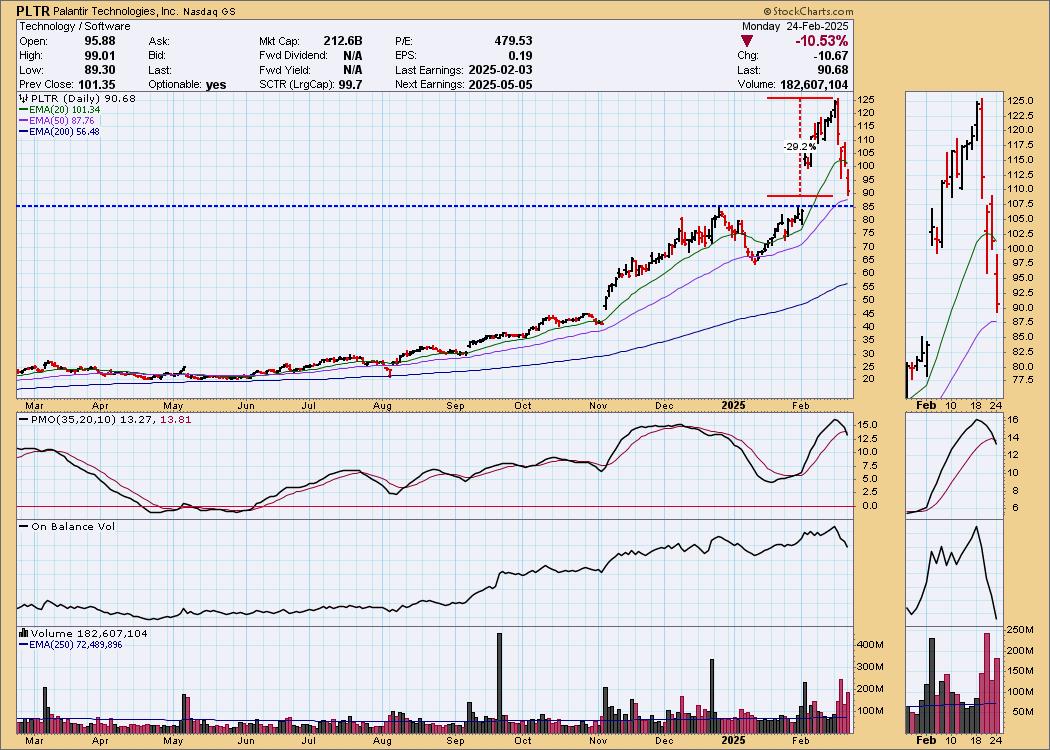Click the red horizontal zero line in PMO panel
Screen dimensions: 1050x750
point(435,506)
